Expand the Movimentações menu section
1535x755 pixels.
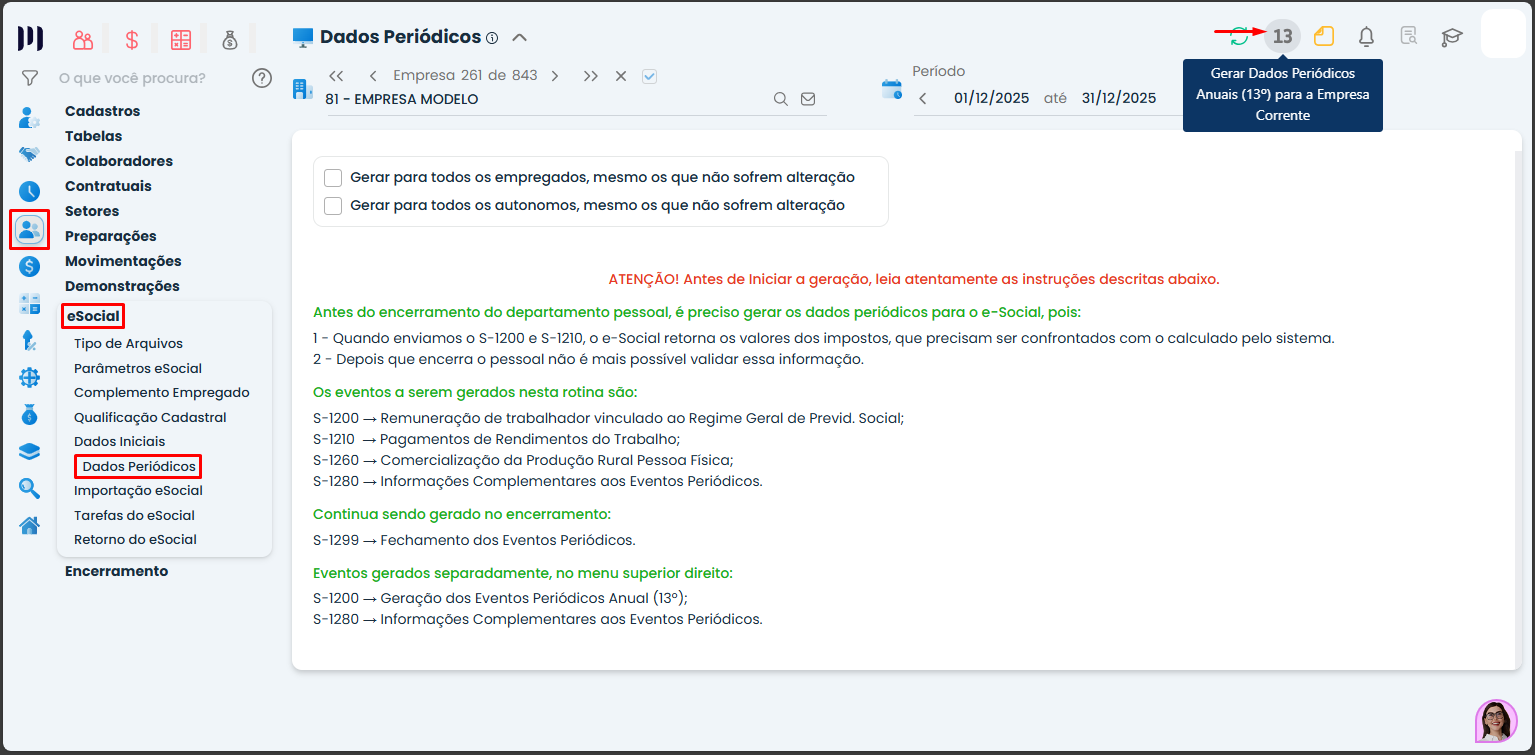point(123,261)
